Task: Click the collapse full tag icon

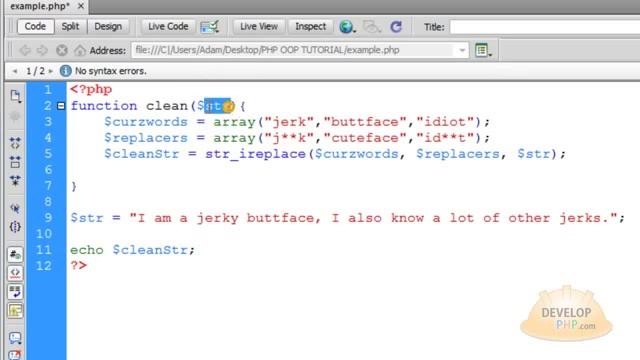Action: click(15, 143)
